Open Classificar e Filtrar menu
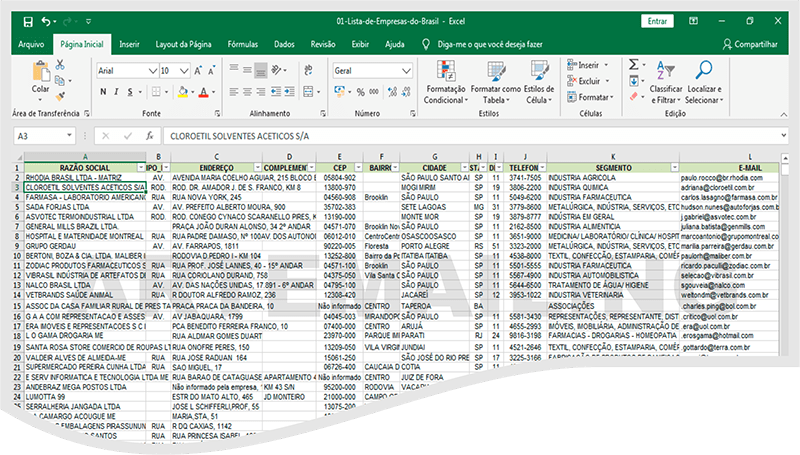The width and height of the screenshot is (800, 455). (666, 82)
